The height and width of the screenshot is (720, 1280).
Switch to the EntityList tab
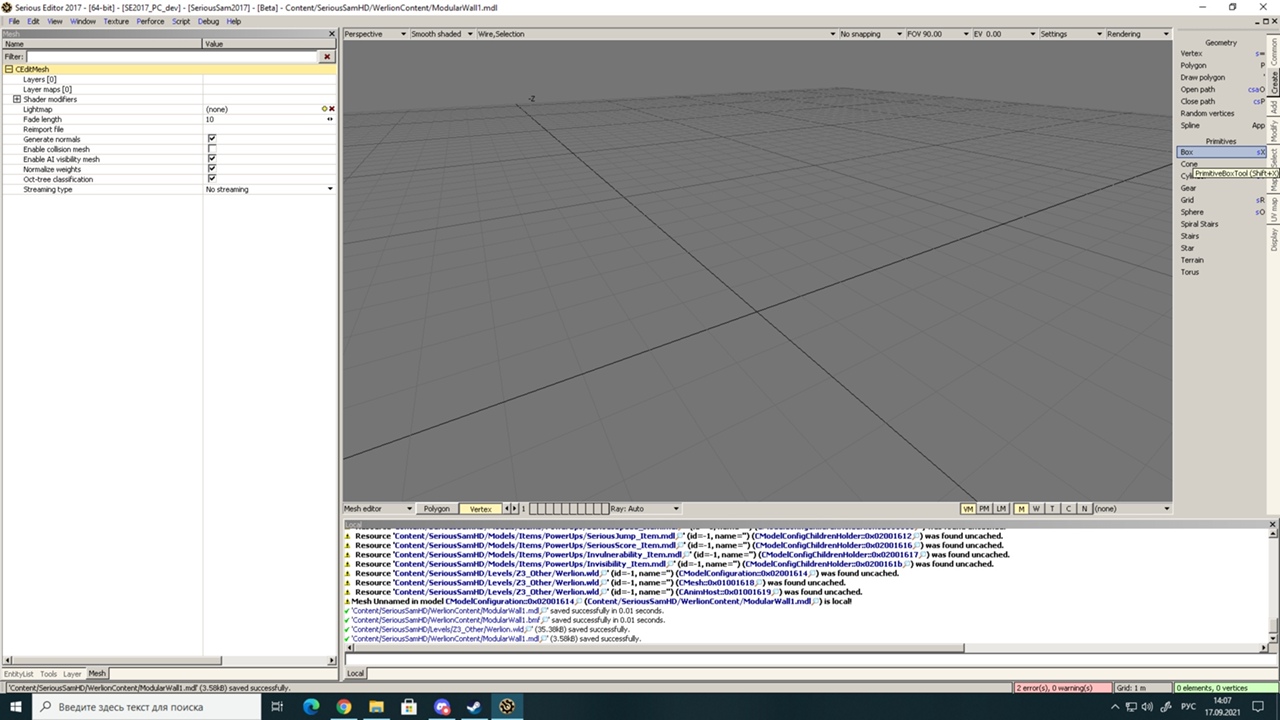click(x=18, y=674)
